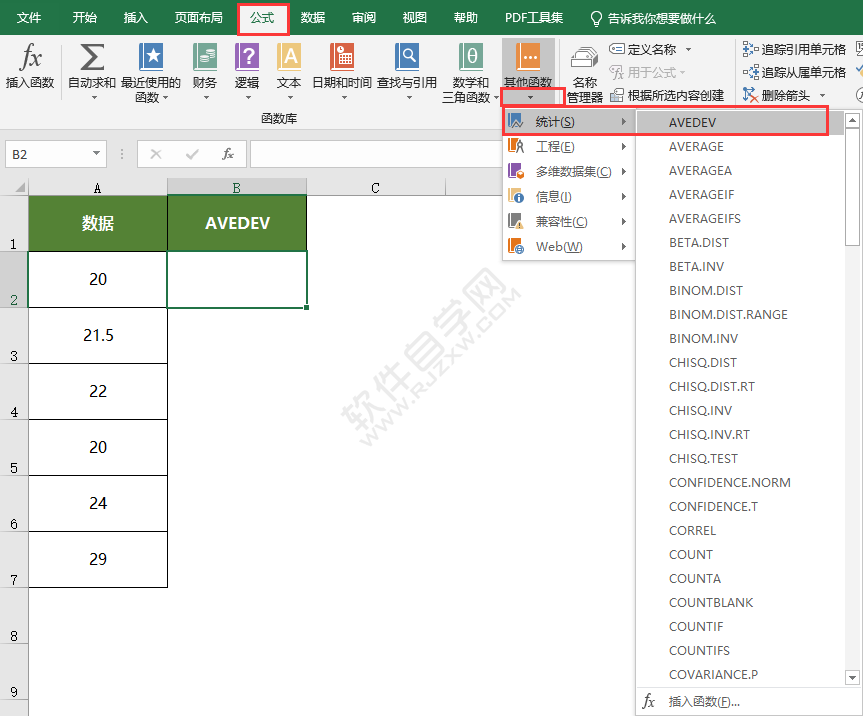Open the Text (文本) dropdown arrow

290,98
